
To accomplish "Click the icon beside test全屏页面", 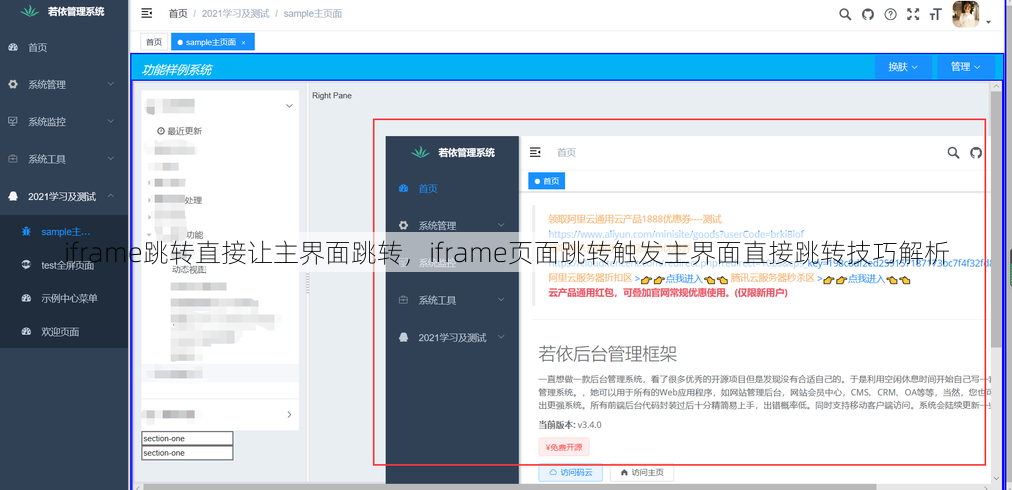I will pos(26,265).
